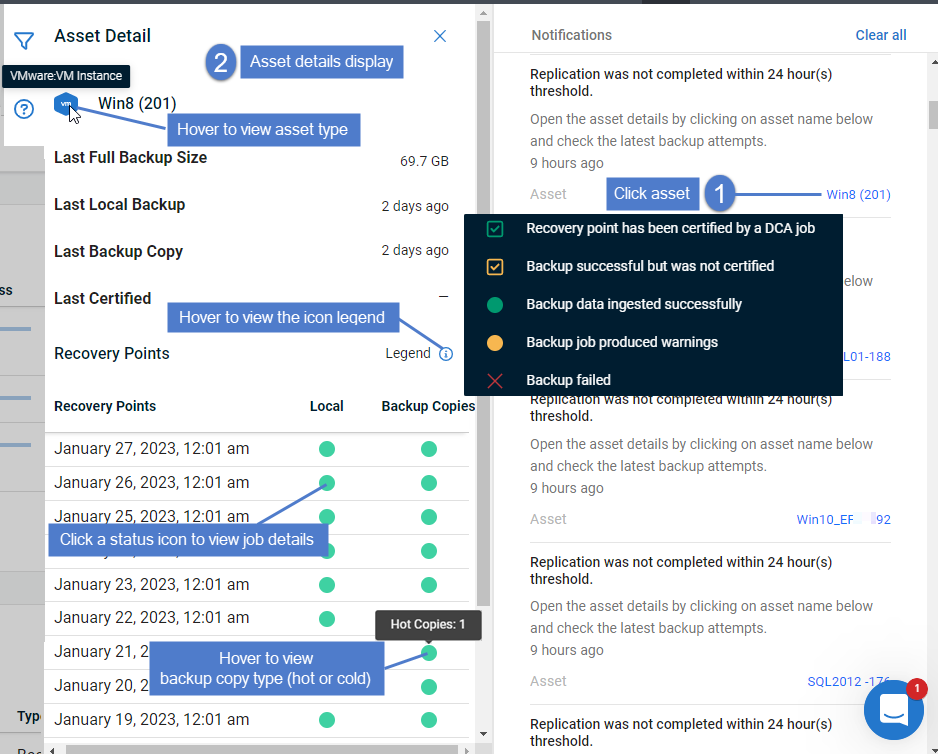Select the January 22, 2023, 12:01 am row
Viewport: 938px width, 754px height.
point(257,618)
